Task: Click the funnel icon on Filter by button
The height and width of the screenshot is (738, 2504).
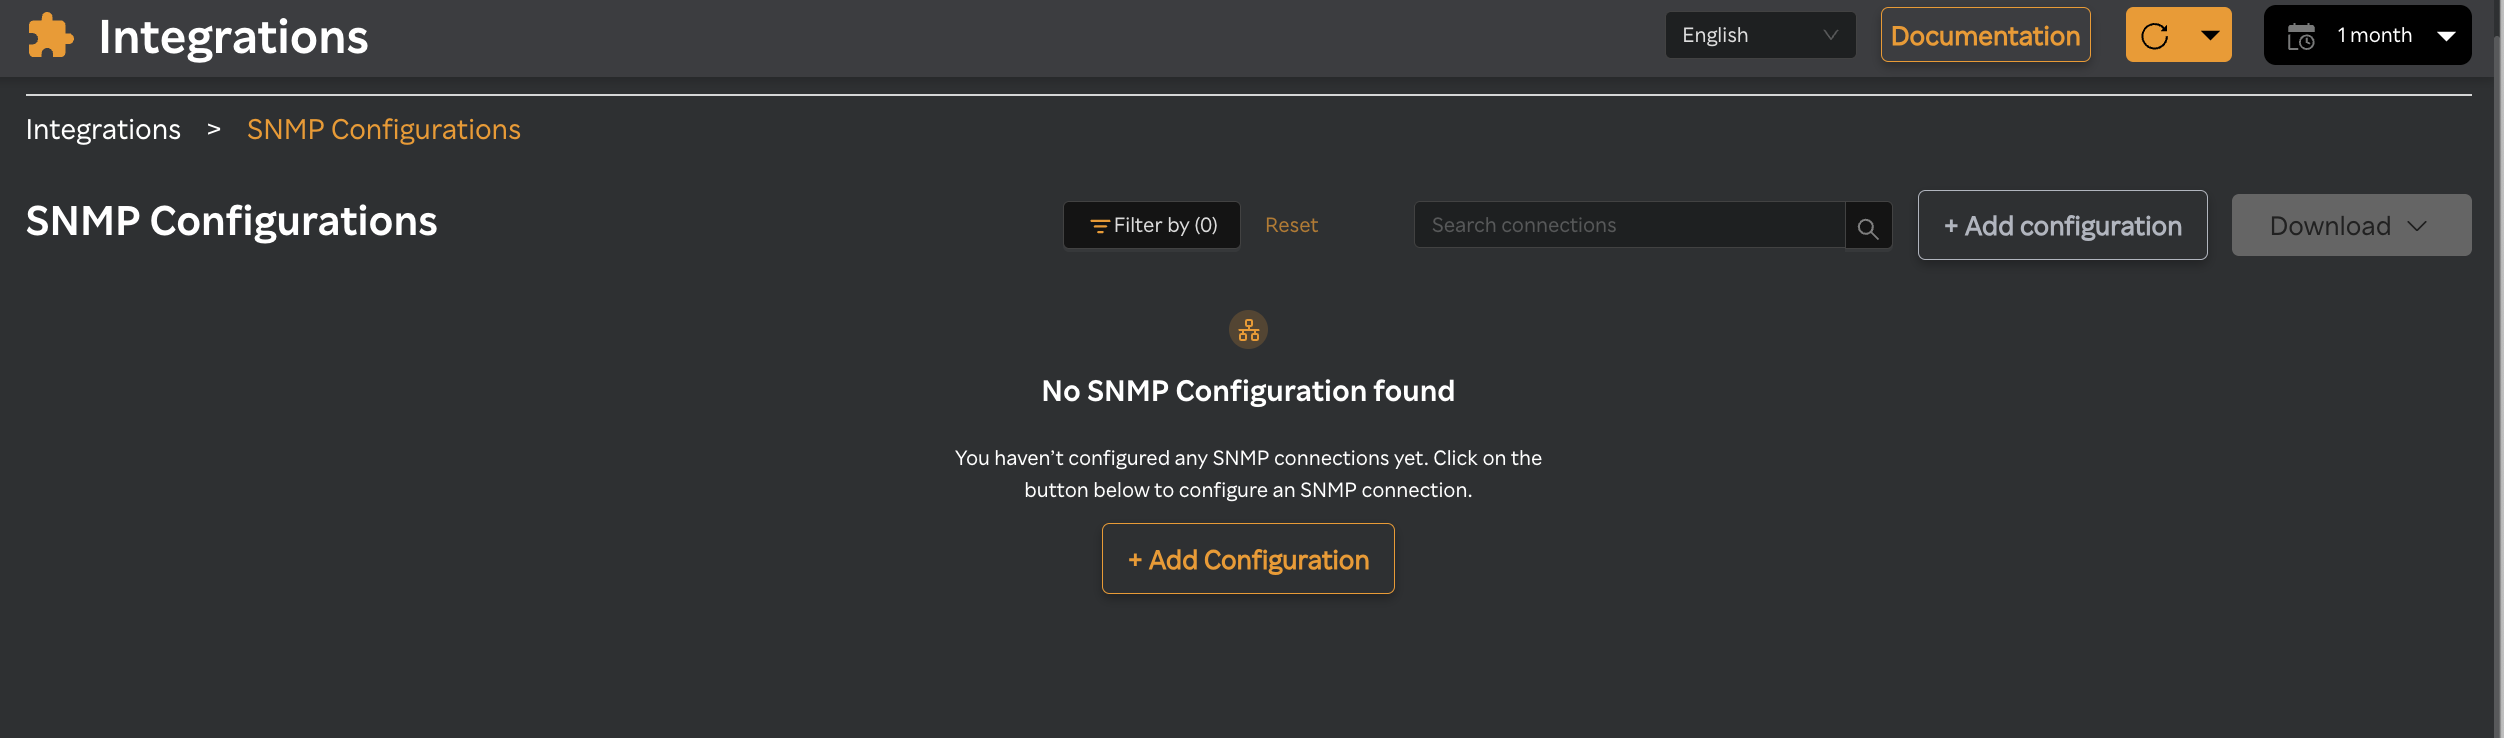Action: [1099, 225]
